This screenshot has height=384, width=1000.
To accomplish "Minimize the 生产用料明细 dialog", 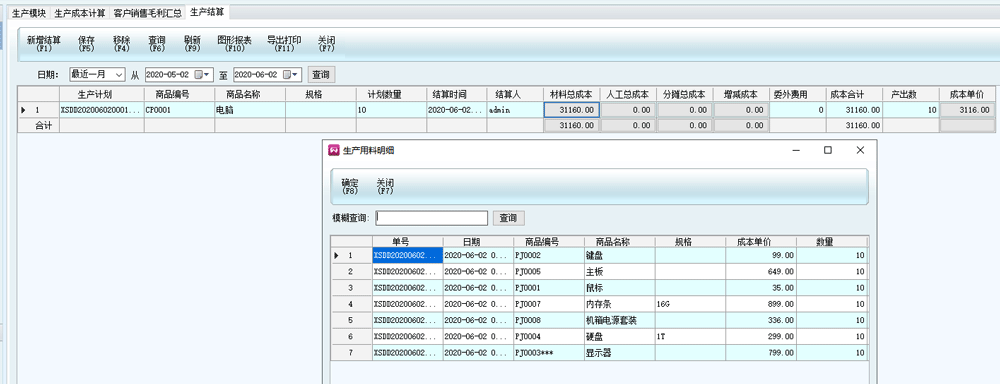I will tap(797, 151).
